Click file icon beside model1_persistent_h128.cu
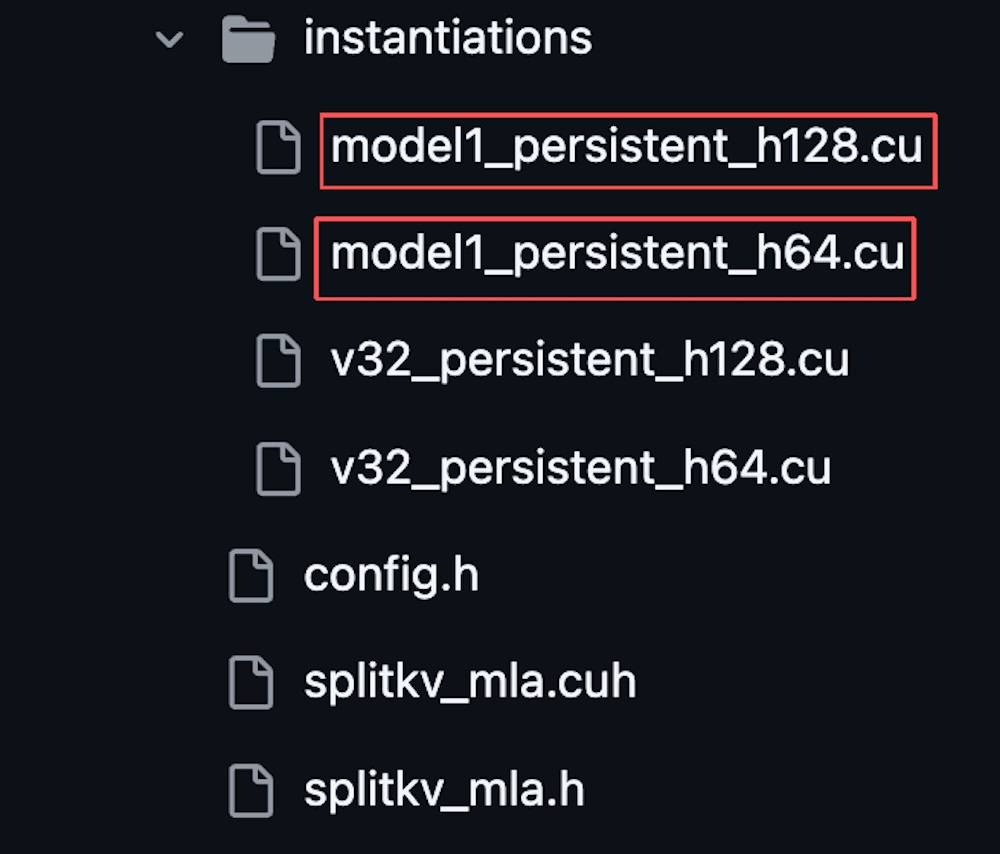 [278, 148]
